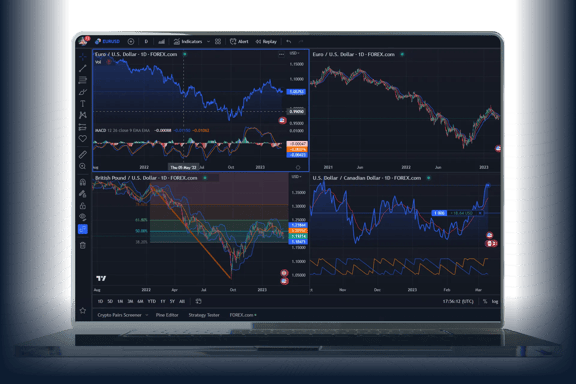Start bar Replay mode
The width and height of the screenshot is (576, 384).
point(266,42)
